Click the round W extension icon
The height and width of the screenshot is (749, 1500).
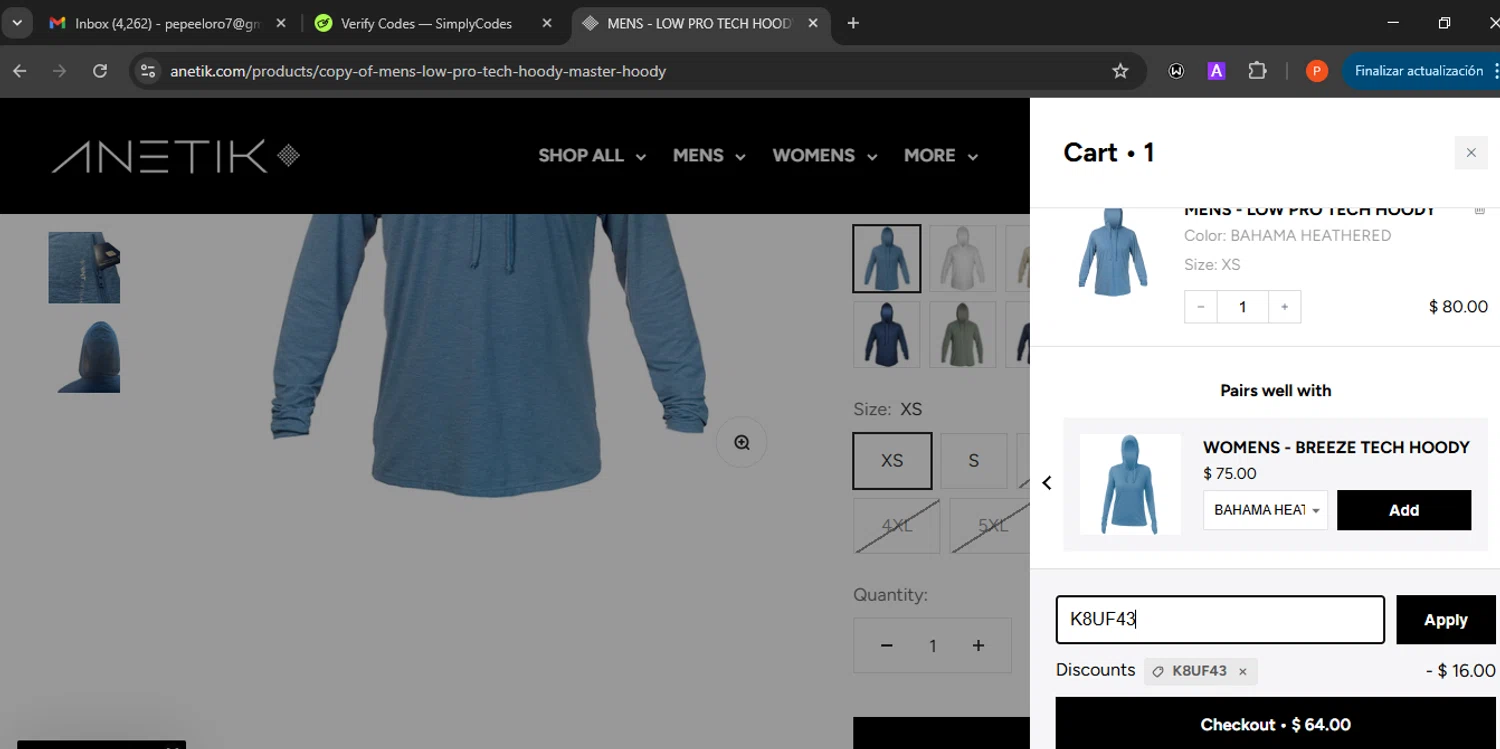pyautogui.click(x=1176, y=71)
